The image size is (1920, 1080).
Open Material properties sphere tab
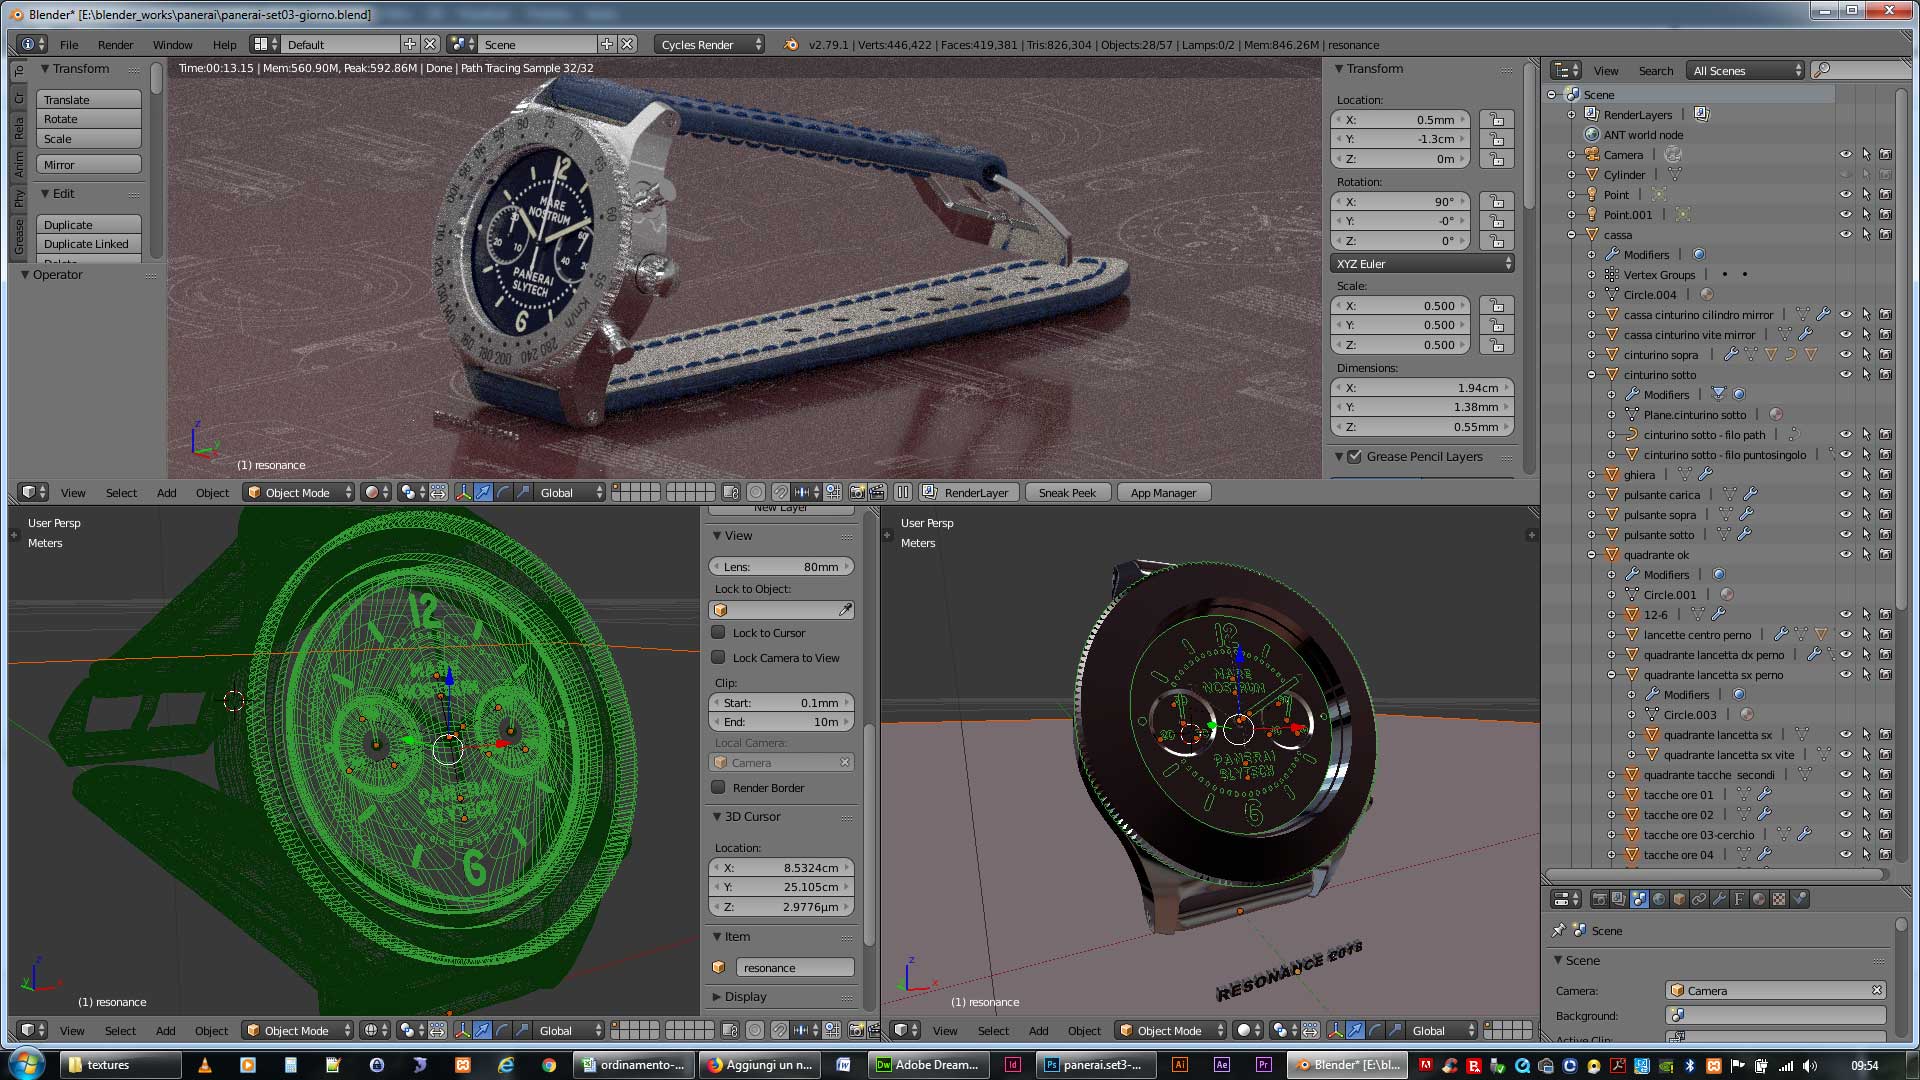[1759, 899]
